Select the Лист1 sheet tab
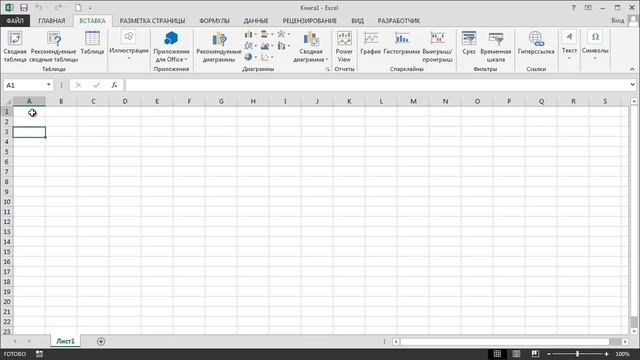640x360 pixels. tap(65, 341)
